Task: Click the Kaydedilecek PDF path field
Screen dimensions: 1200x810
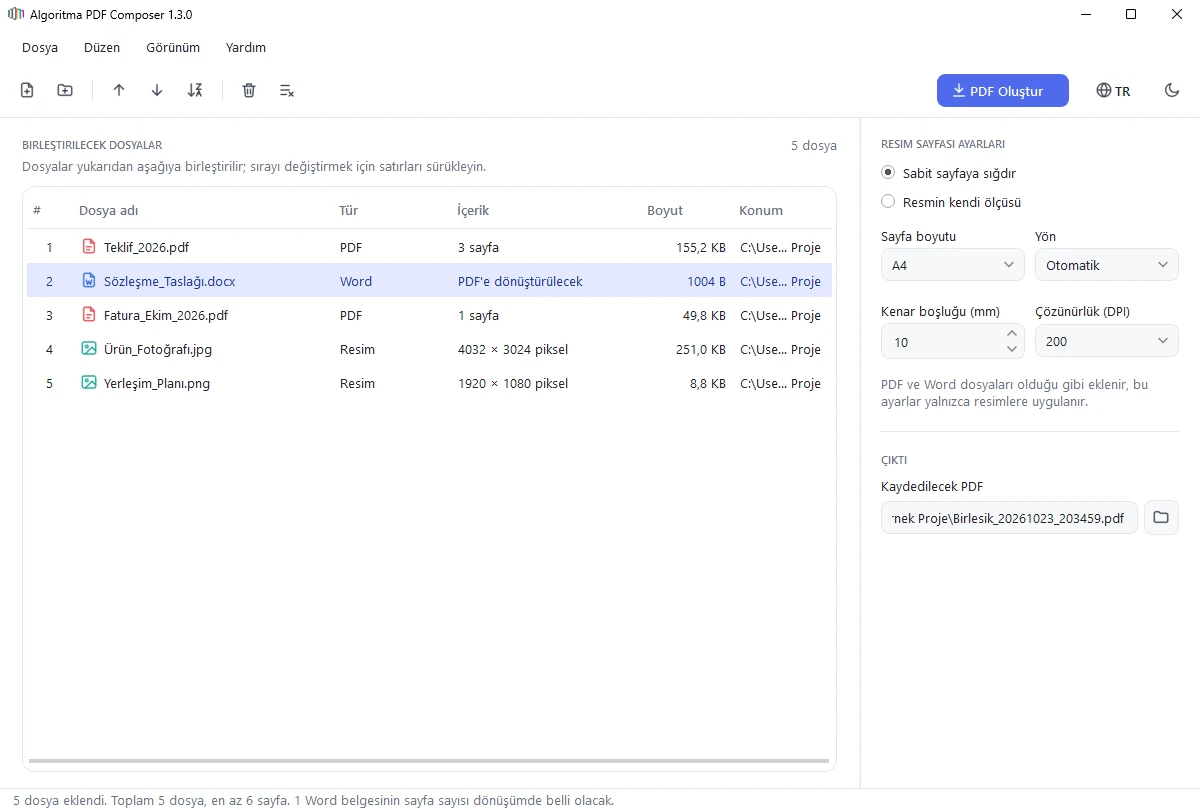Action: point(1009,518)
